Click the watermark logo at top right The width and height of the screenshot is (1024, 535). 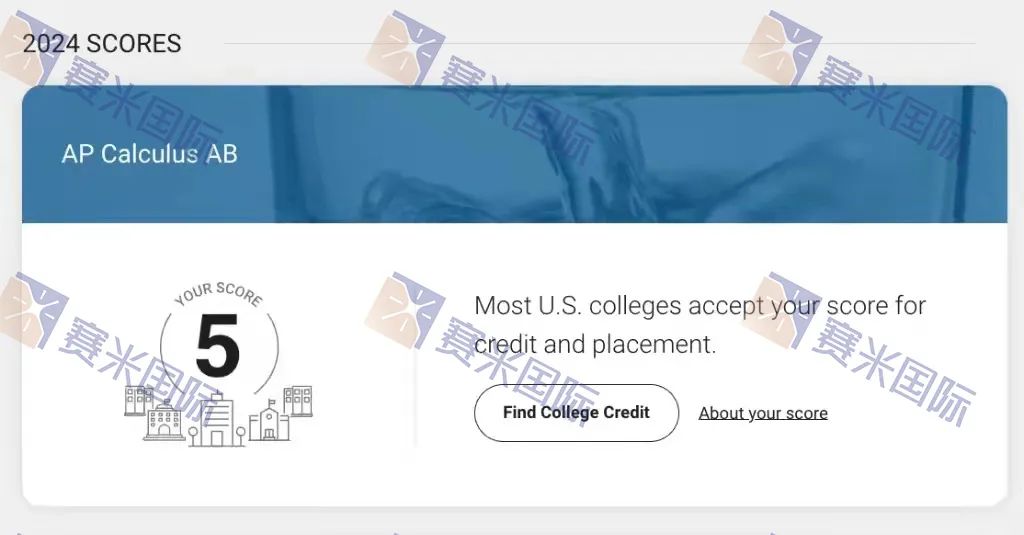781,47
